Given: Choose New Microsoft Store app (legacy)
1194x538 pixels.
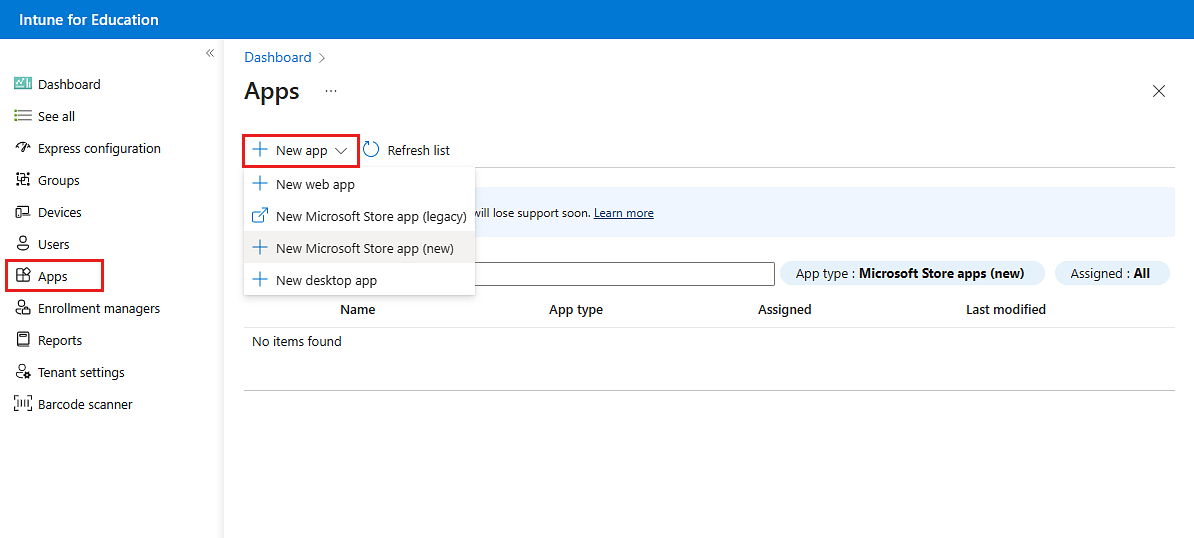Looking at the screenshot, I should pos(359,216).
